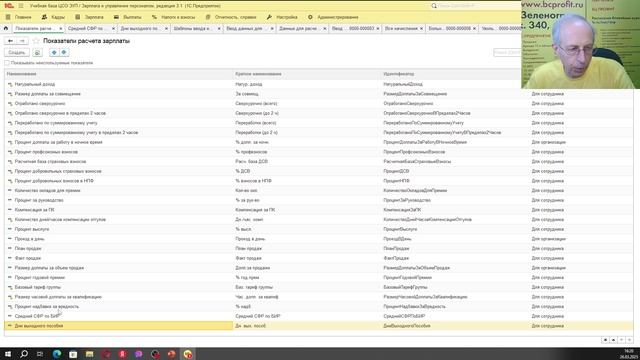The height and width of the screenshot is (360, 640).
Task: Jump to list start with first-record arrow
Action: click(605, 340)
